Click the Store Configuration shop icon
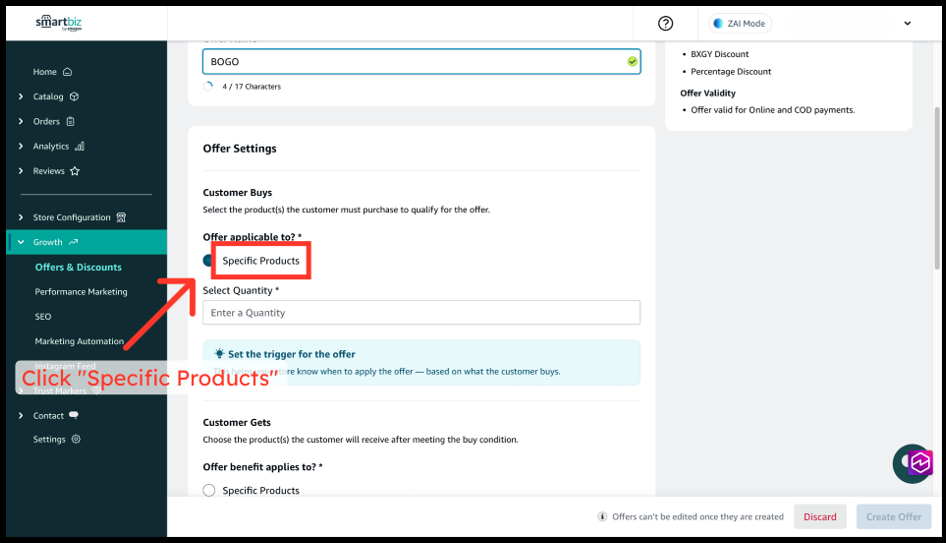Image resolution: width=946 pixels, height=543 pixels. point(121,217)
